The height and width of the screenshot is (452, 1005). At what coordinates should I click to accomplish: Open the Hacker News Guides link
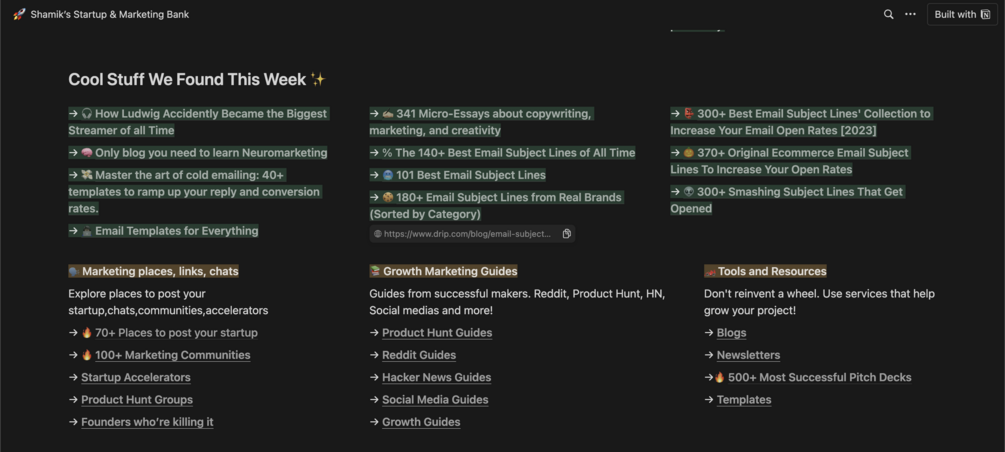click(x=436, y=378)
